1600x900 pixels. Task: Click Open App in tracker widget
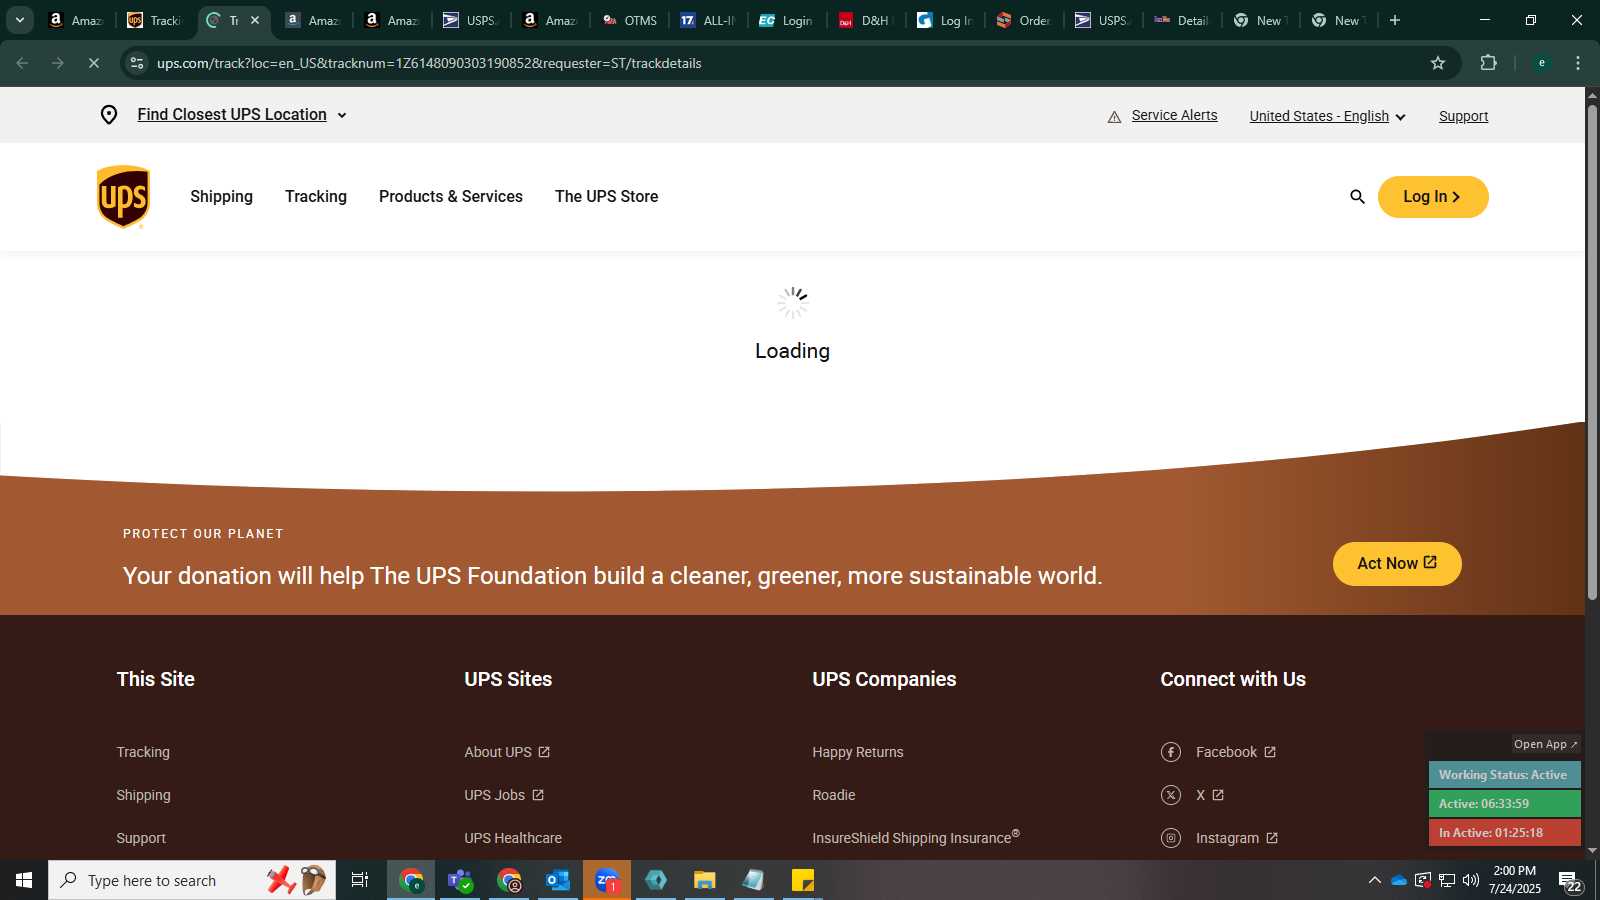(1545, 744)
